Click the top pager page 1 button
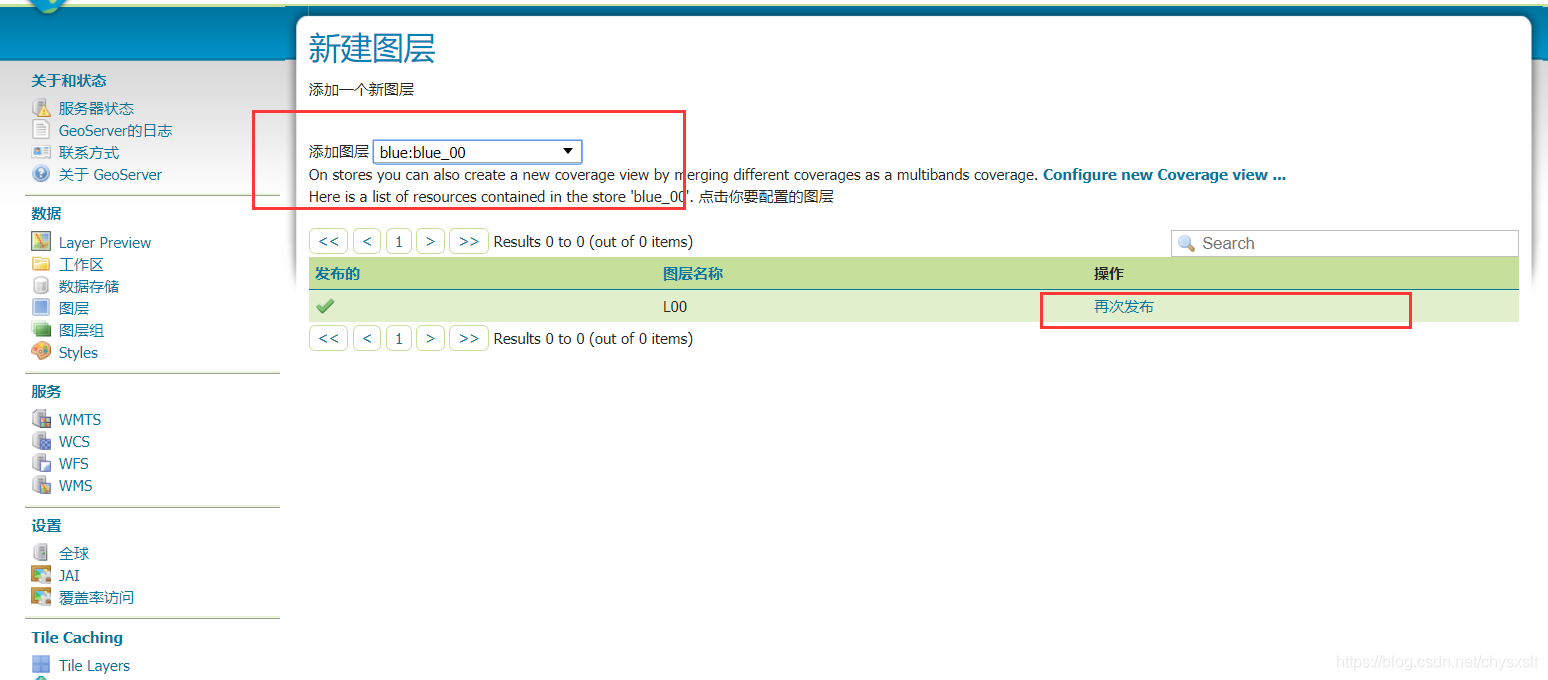This screenshot has height=680, width=1548. click(399, 241)
